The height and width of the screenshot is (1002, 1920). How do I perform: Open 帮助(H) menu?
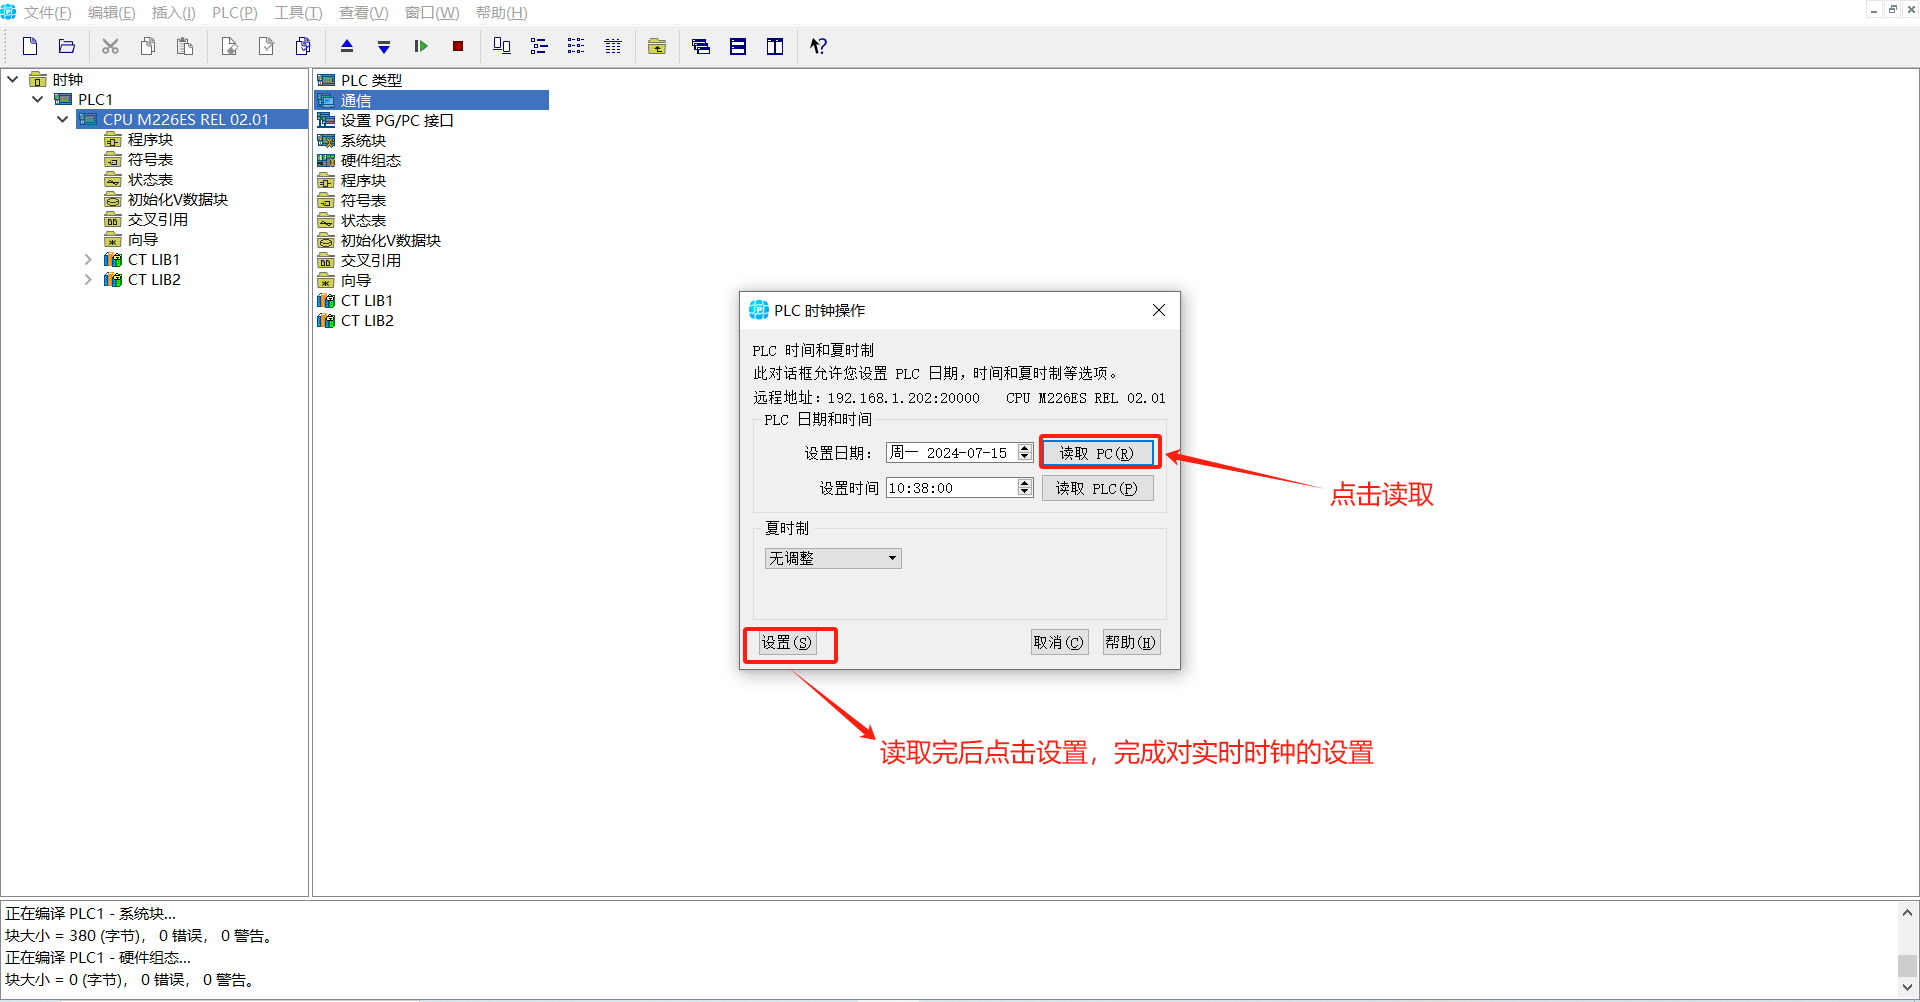click(x=501, y=13)
